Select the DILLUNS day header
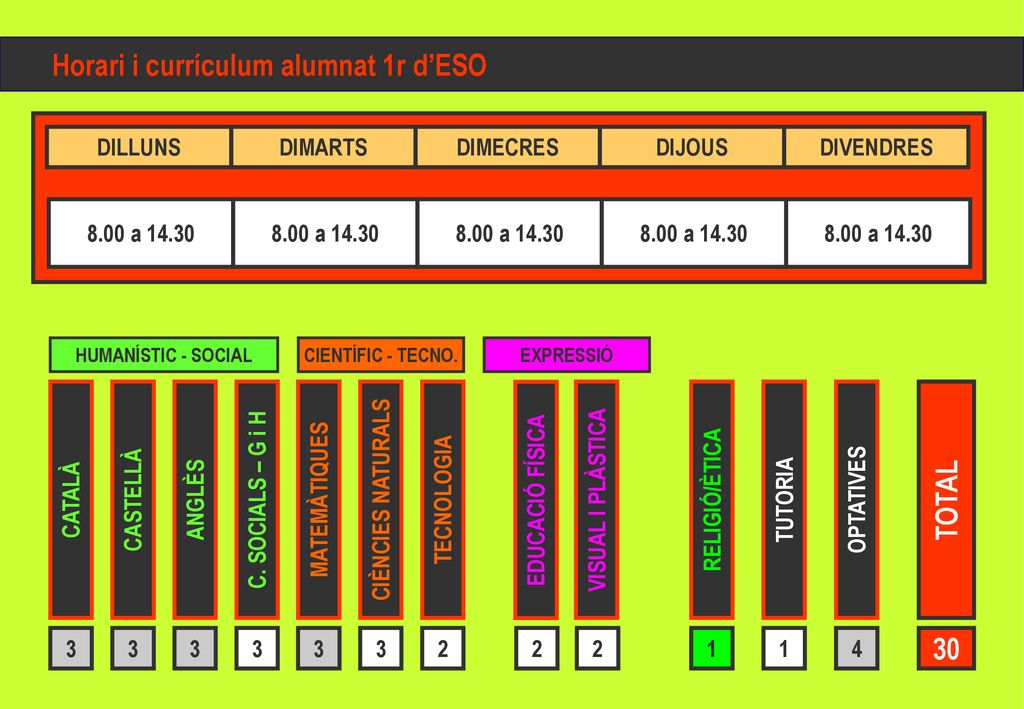This screenshot has height=709, width=1024. [138, 147]
